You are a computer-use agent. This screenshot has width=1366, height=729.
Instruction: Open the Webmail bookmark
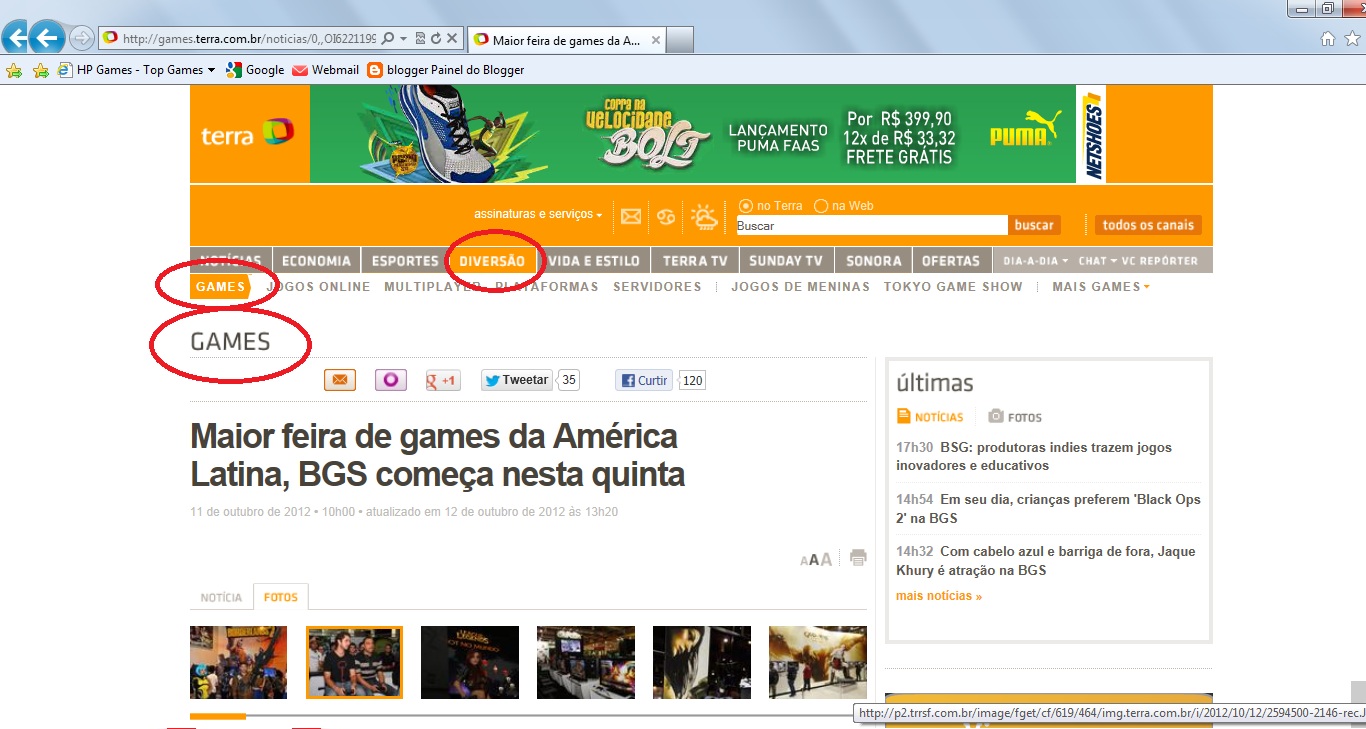point(325,70)
